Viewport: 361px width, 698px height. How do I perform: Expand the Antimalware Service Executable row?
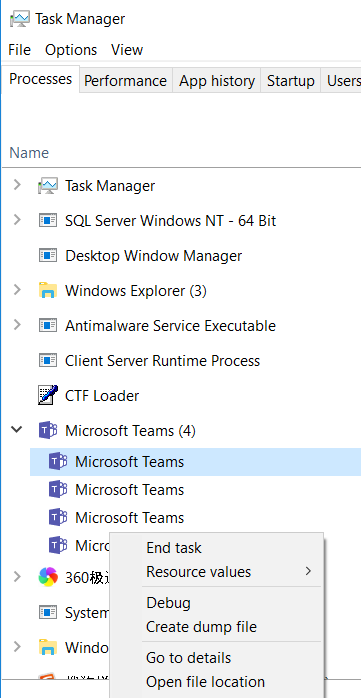(x=17, y=325)
